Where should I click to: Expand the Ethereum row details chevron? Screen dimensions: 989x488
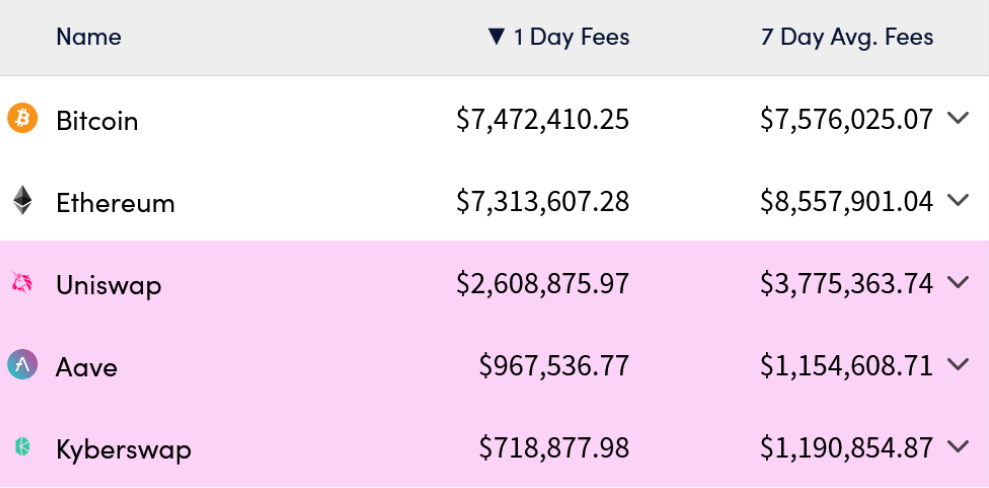(x=958, y=200)
